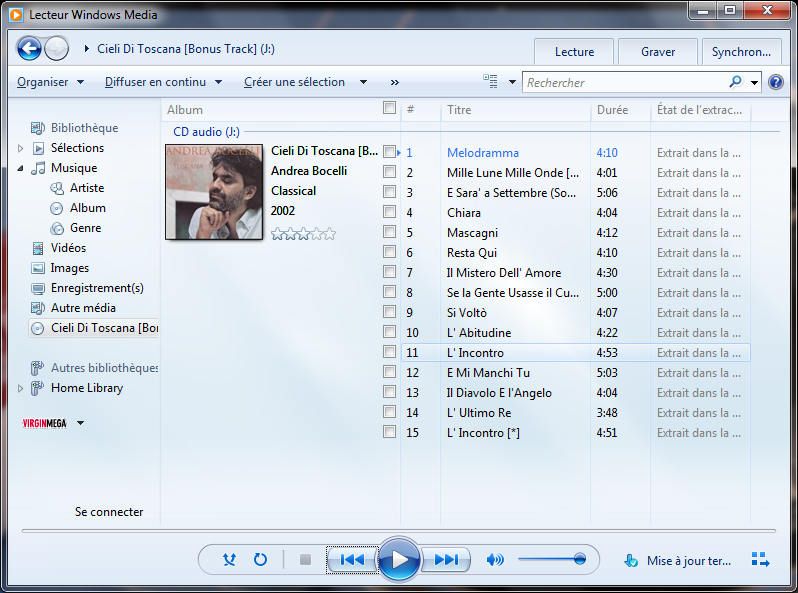
Task: Open the Images library
Action: 70,268
